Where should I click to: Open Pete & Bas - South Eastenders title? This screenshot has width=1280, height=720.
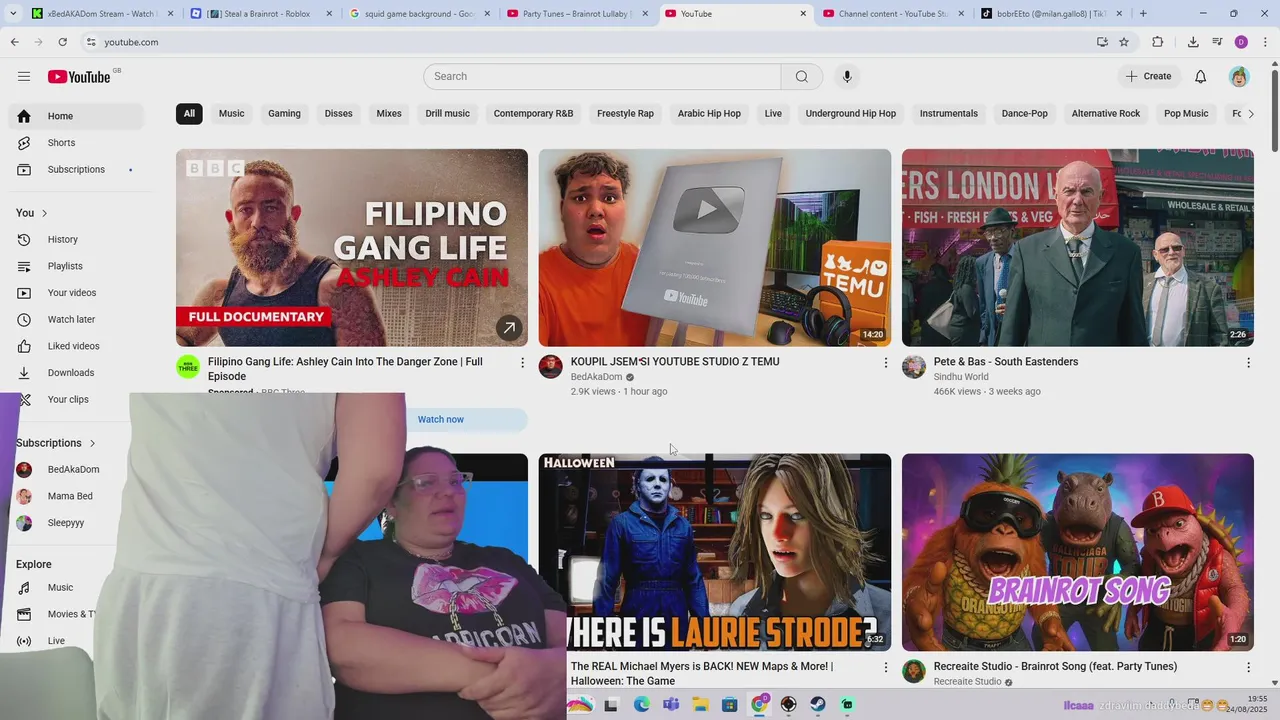(1006, 362)
